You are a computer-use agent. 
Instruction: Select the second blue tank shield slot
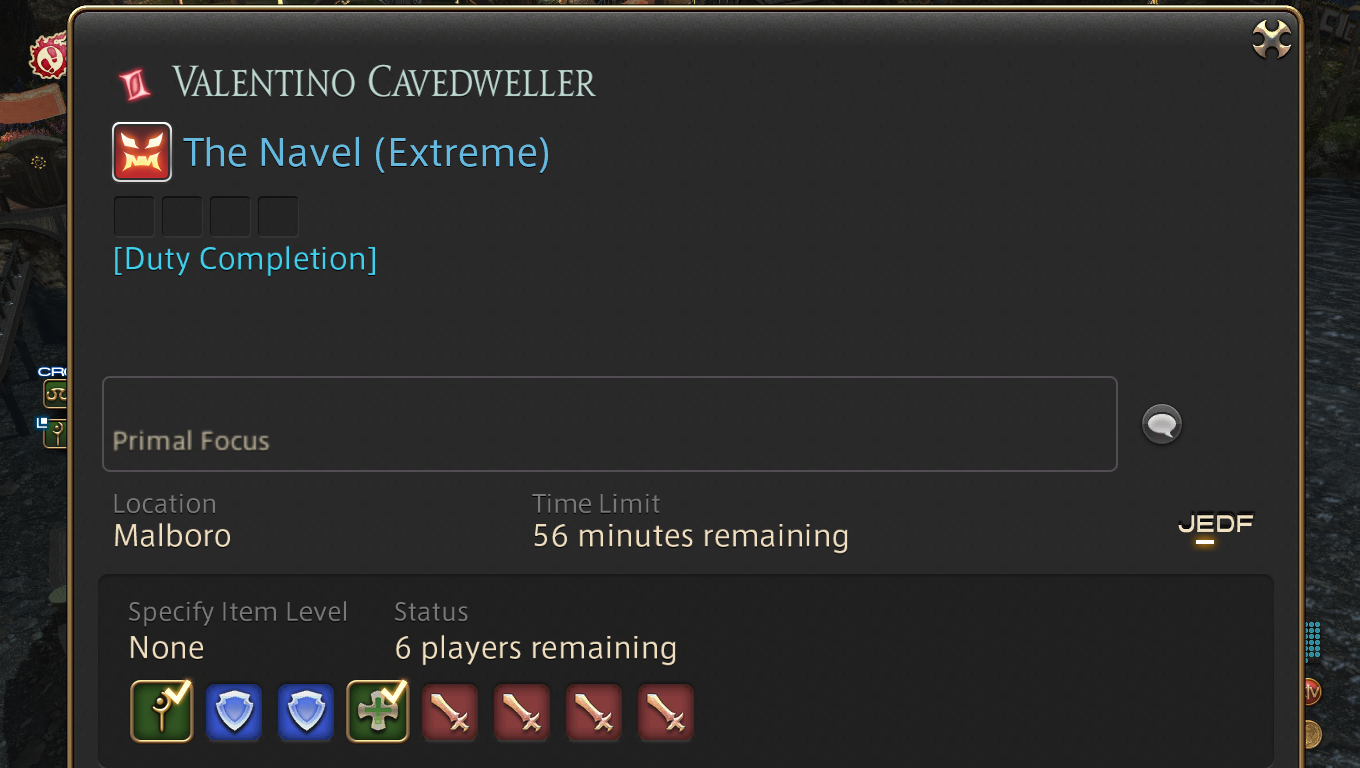pyautogui.click(x=306, y=712)
